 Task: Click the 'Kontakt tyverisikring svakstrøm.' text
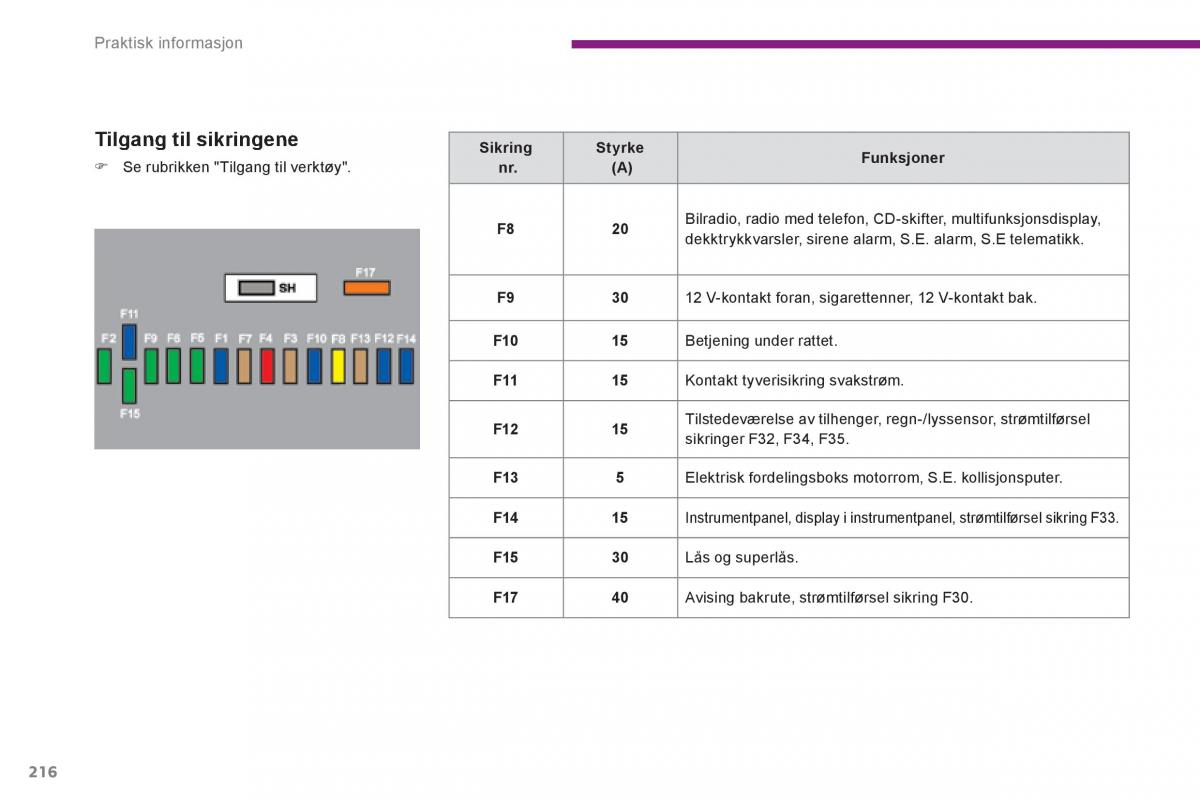click(x=794, y=381)
